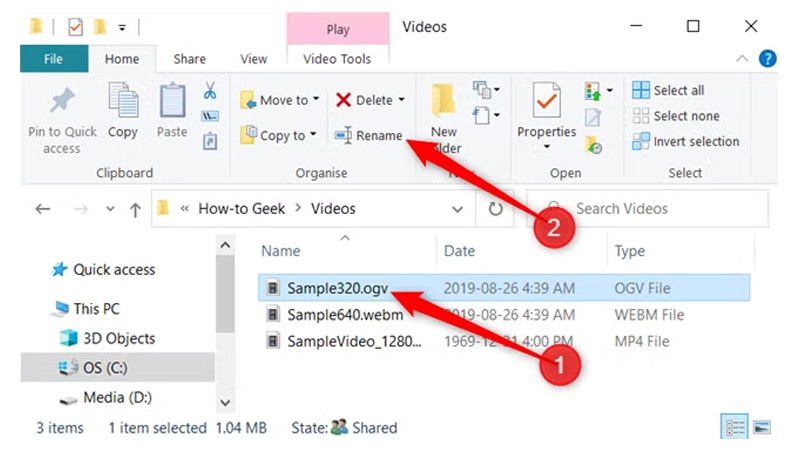Expand the Properties dropdown arrow

(546, 147)
